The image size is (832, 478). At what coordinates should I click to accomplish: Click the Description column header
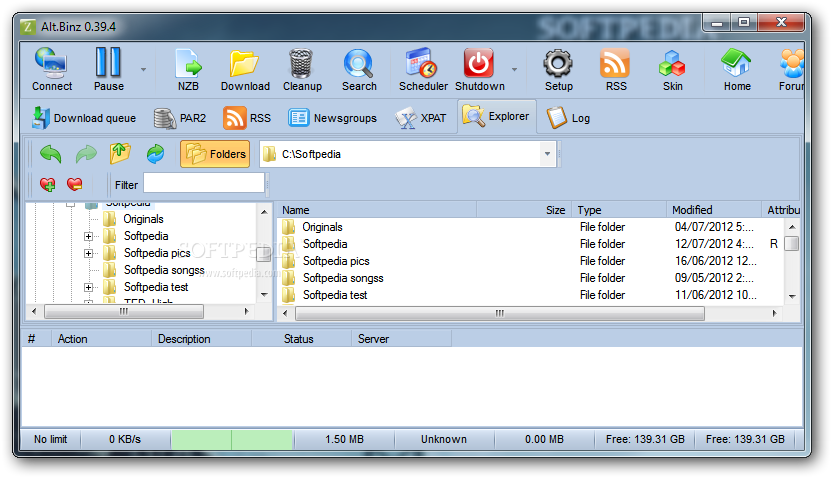(x=201, y=338)
